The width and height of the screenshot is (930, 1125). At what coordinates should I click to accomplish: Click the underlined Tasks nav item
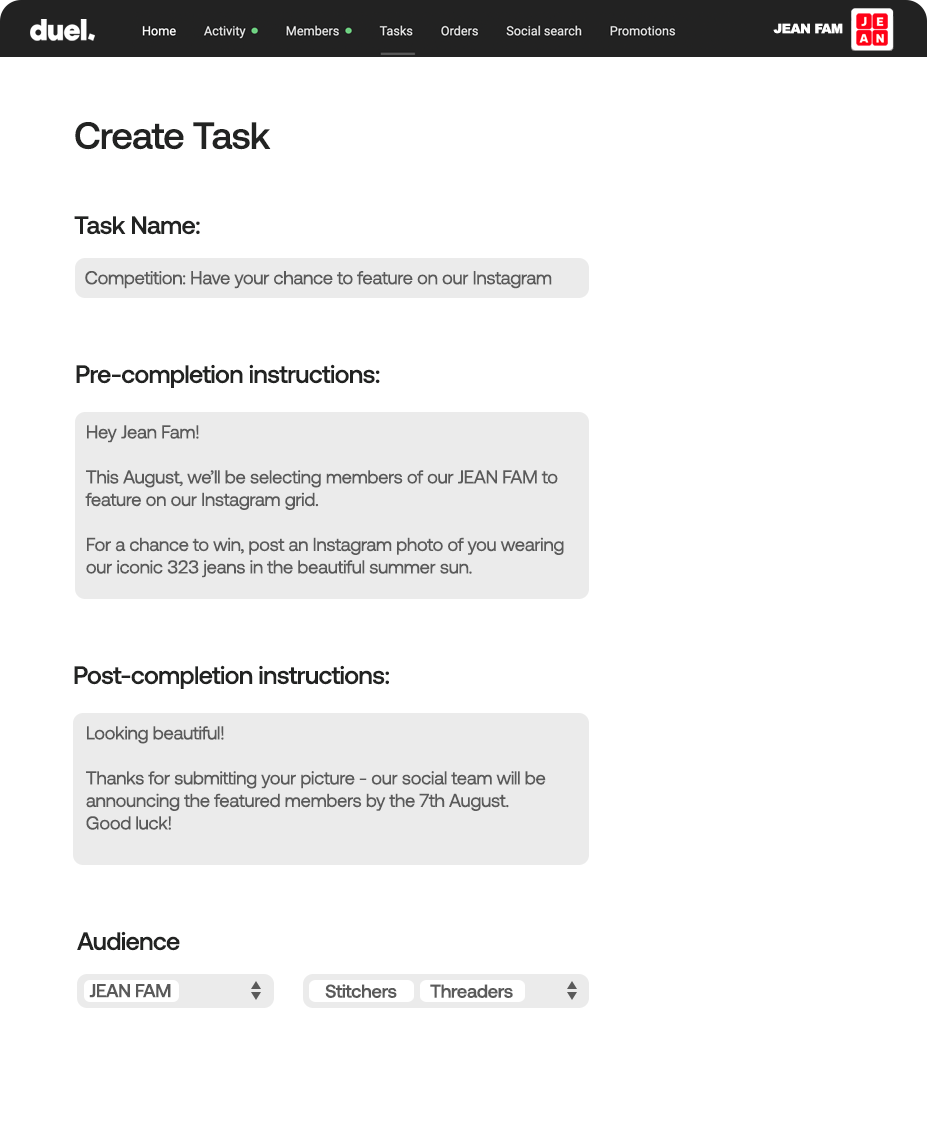[396, 31]
